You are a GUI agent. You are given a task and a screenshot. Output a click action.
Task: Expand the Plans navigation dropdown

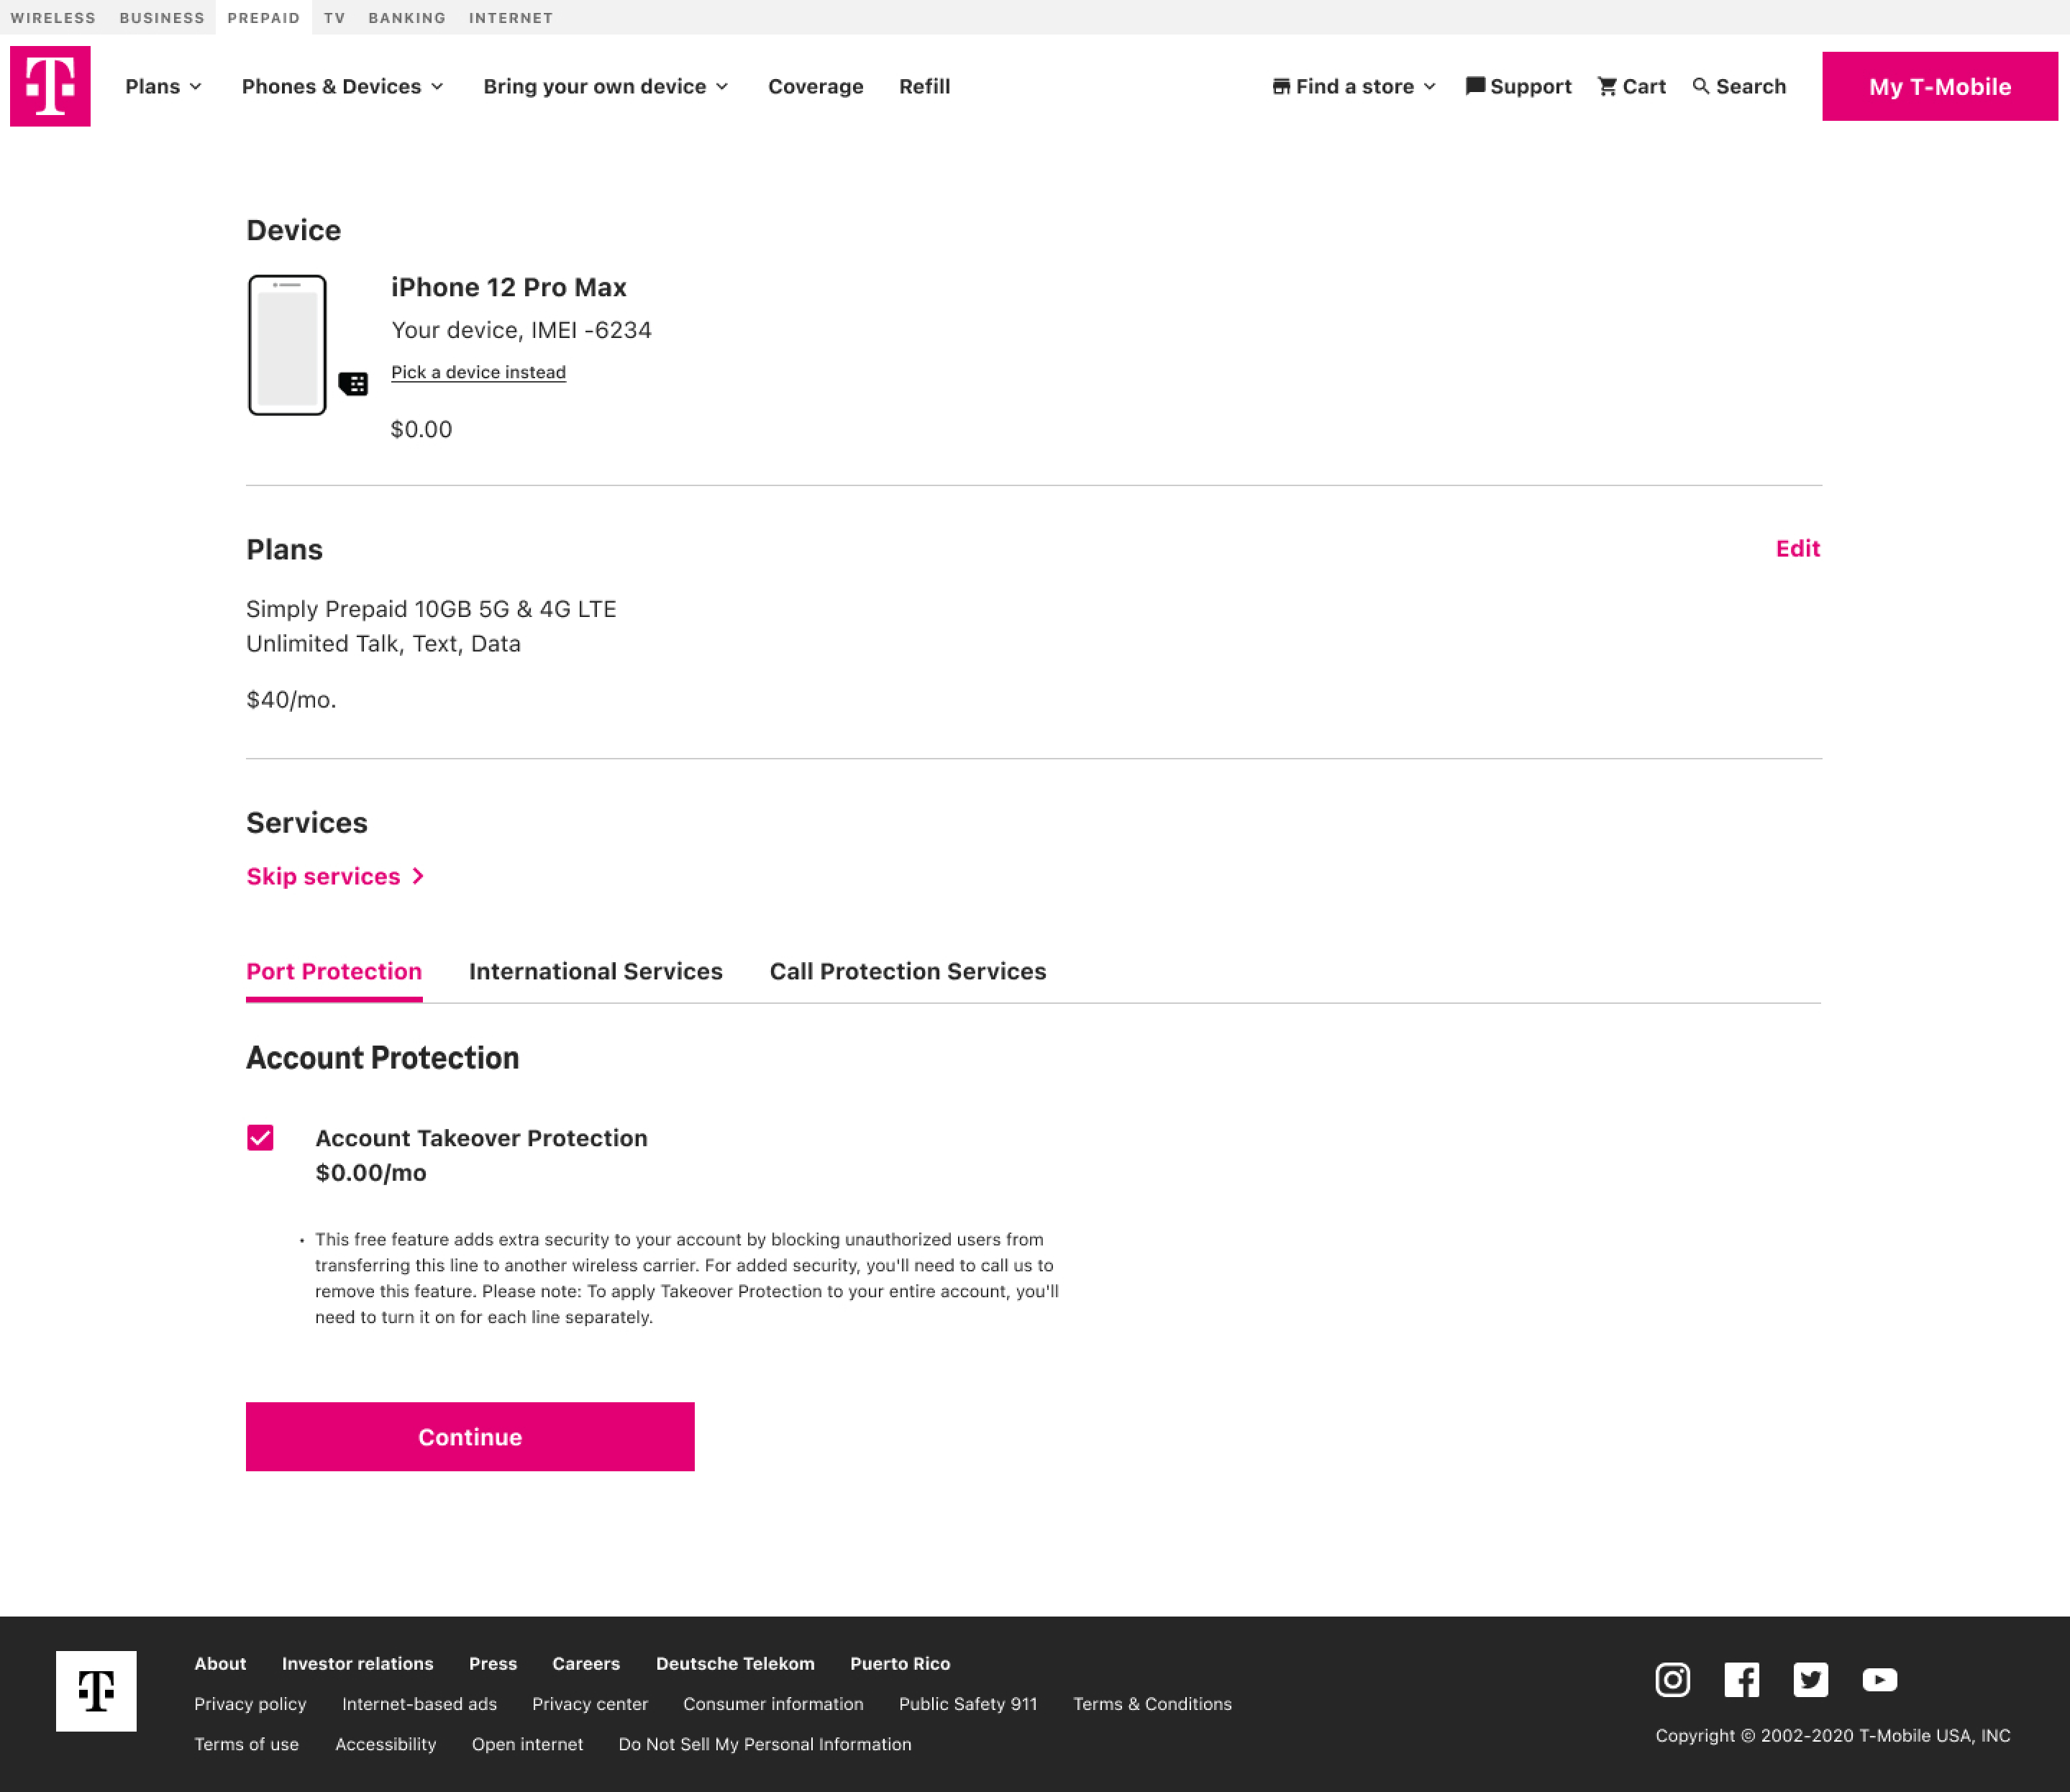163,87
